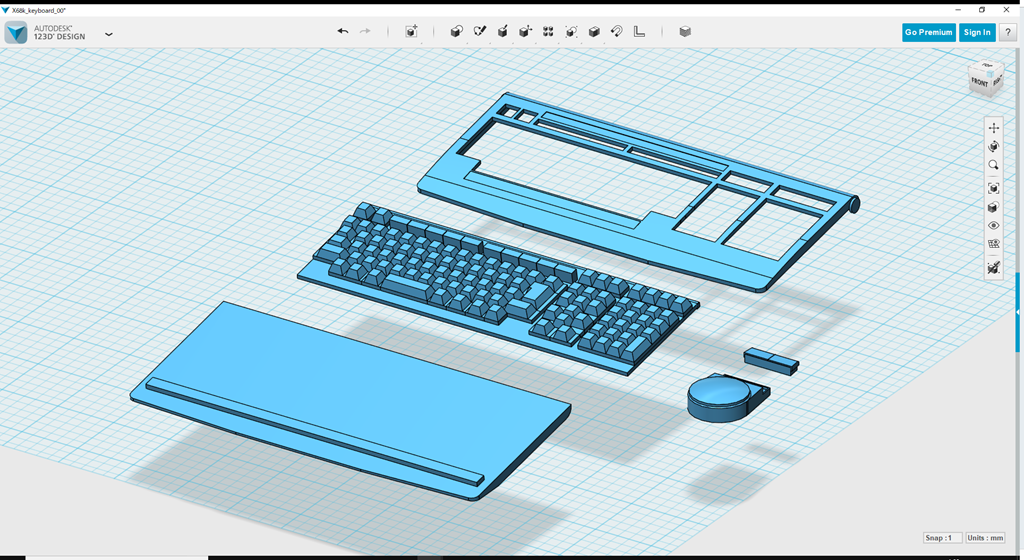The image size is (1024, 560).
Task: Open the Primitives tool in the toolbar
Action: click(456, 32)
